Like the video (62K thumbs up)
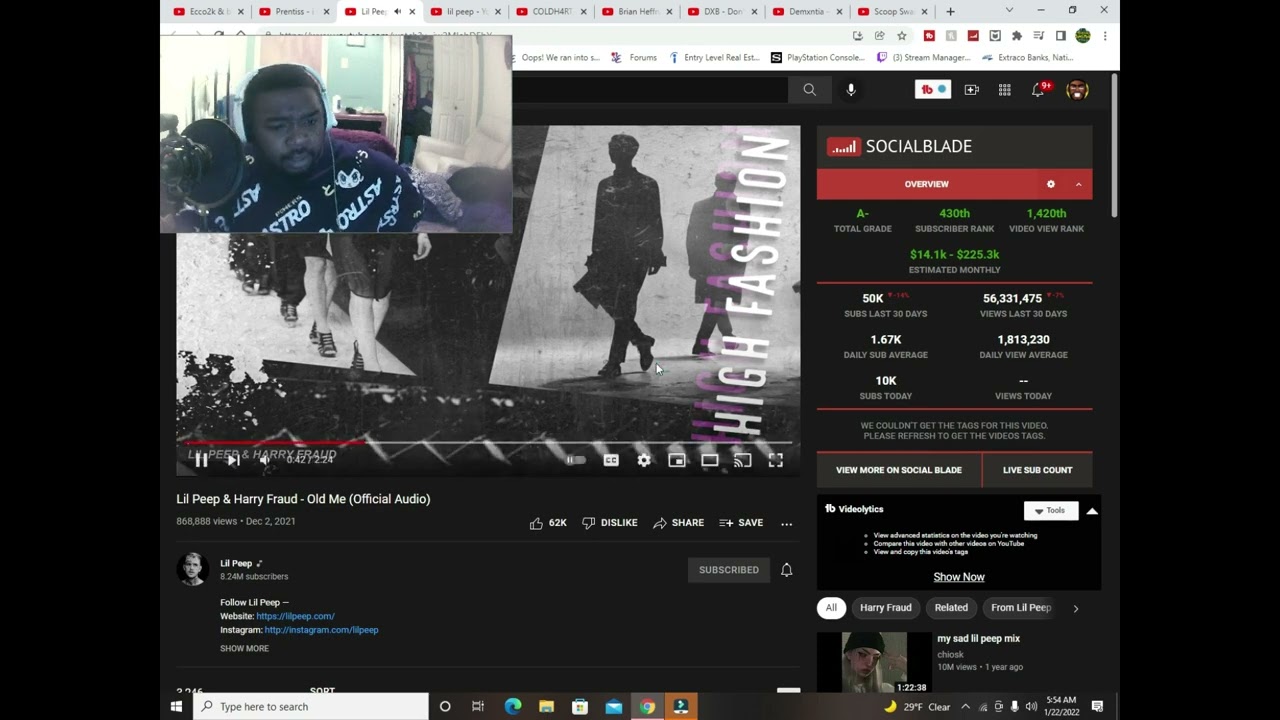Image resolution: width=1280 pixels, height=720 pixels. (548, 523)
